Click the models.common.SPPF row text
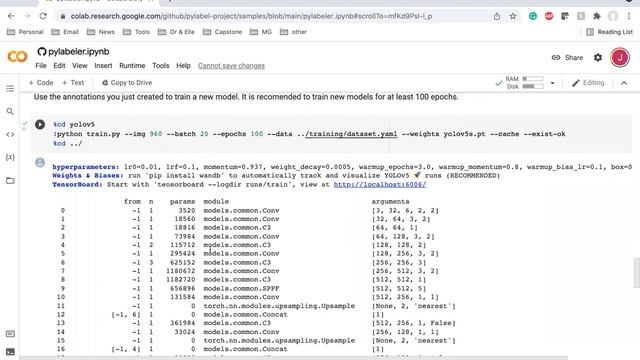This screenshot has width=640, height=360. pos(241,288)
